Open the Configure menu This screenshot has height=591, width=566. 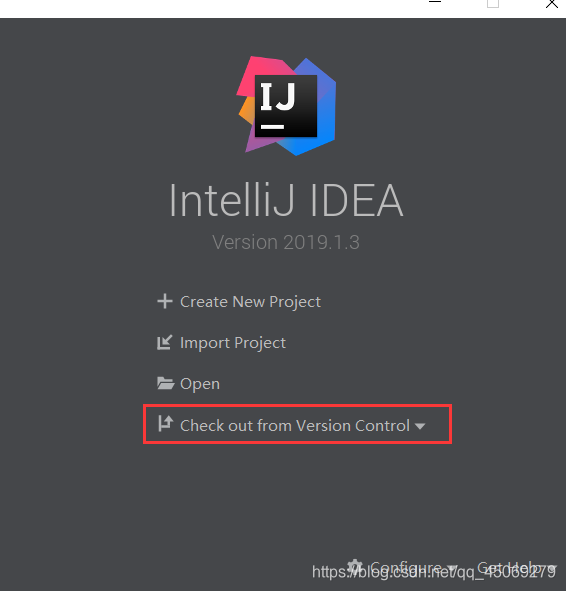[x=406, y=567]
